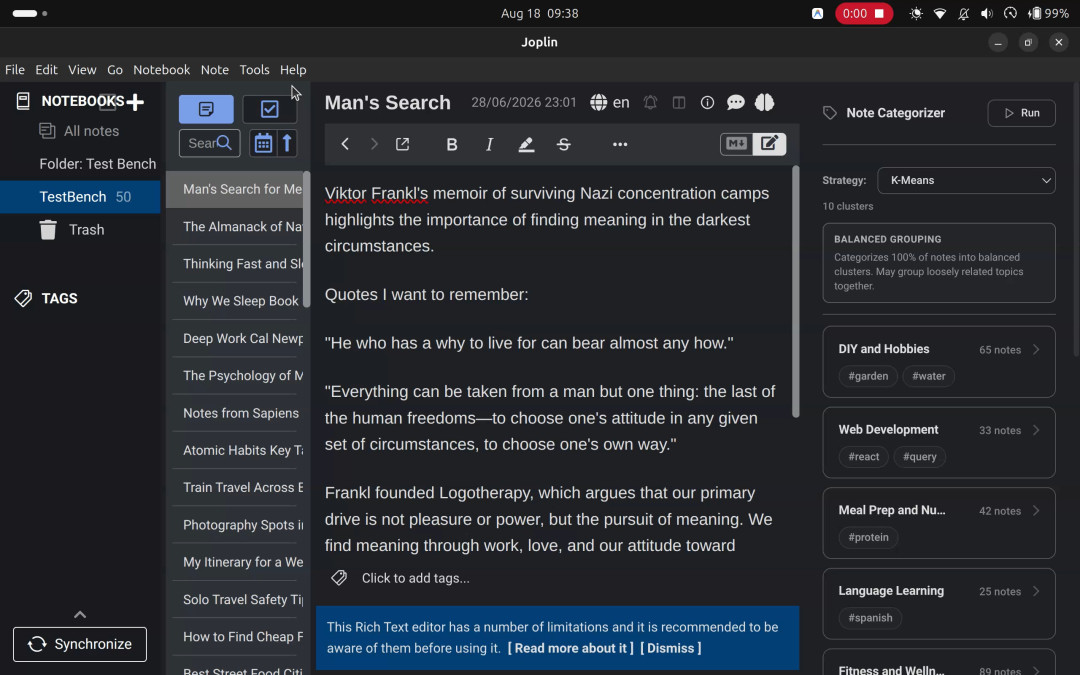The width and height of the screenshot is (1080, 675).
Task: Toggle the editor layout split view
Action: point(679,103)
